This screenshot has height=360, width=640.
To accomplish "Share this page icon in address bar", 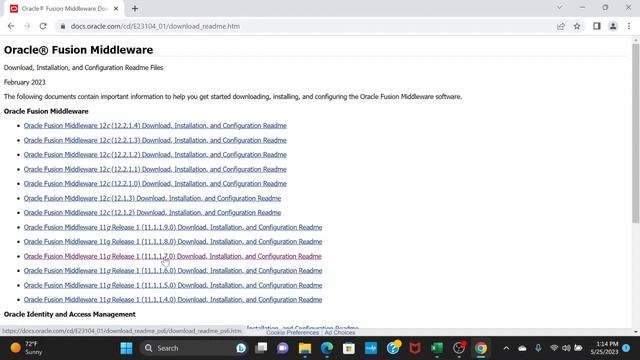I will [x=561, y=26].
